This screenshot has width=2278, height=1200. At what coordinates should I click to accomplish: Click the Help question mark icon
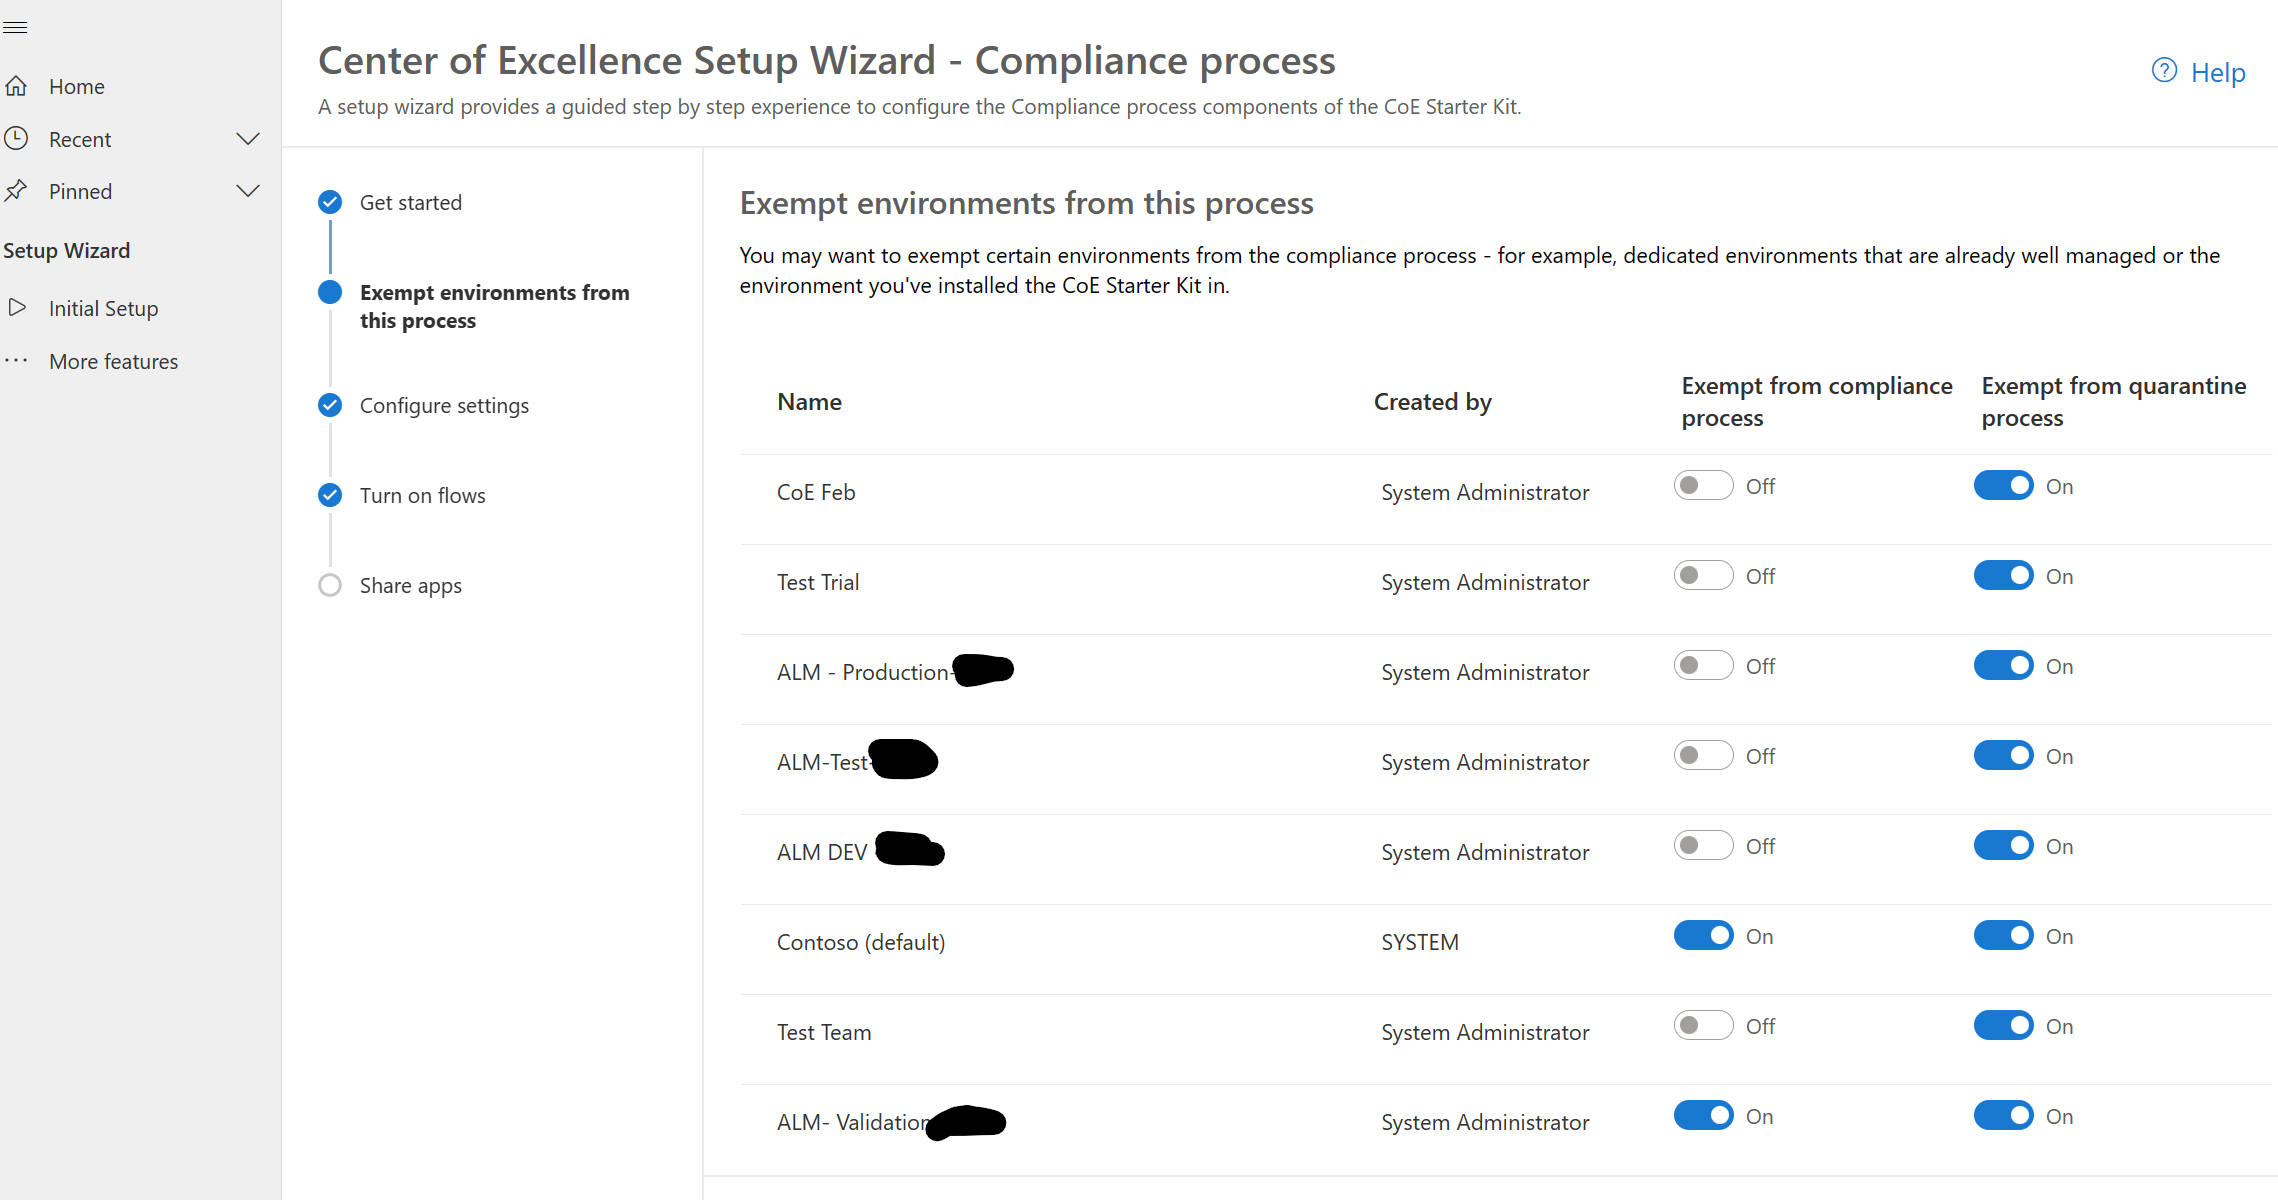tap(2163, 70)
